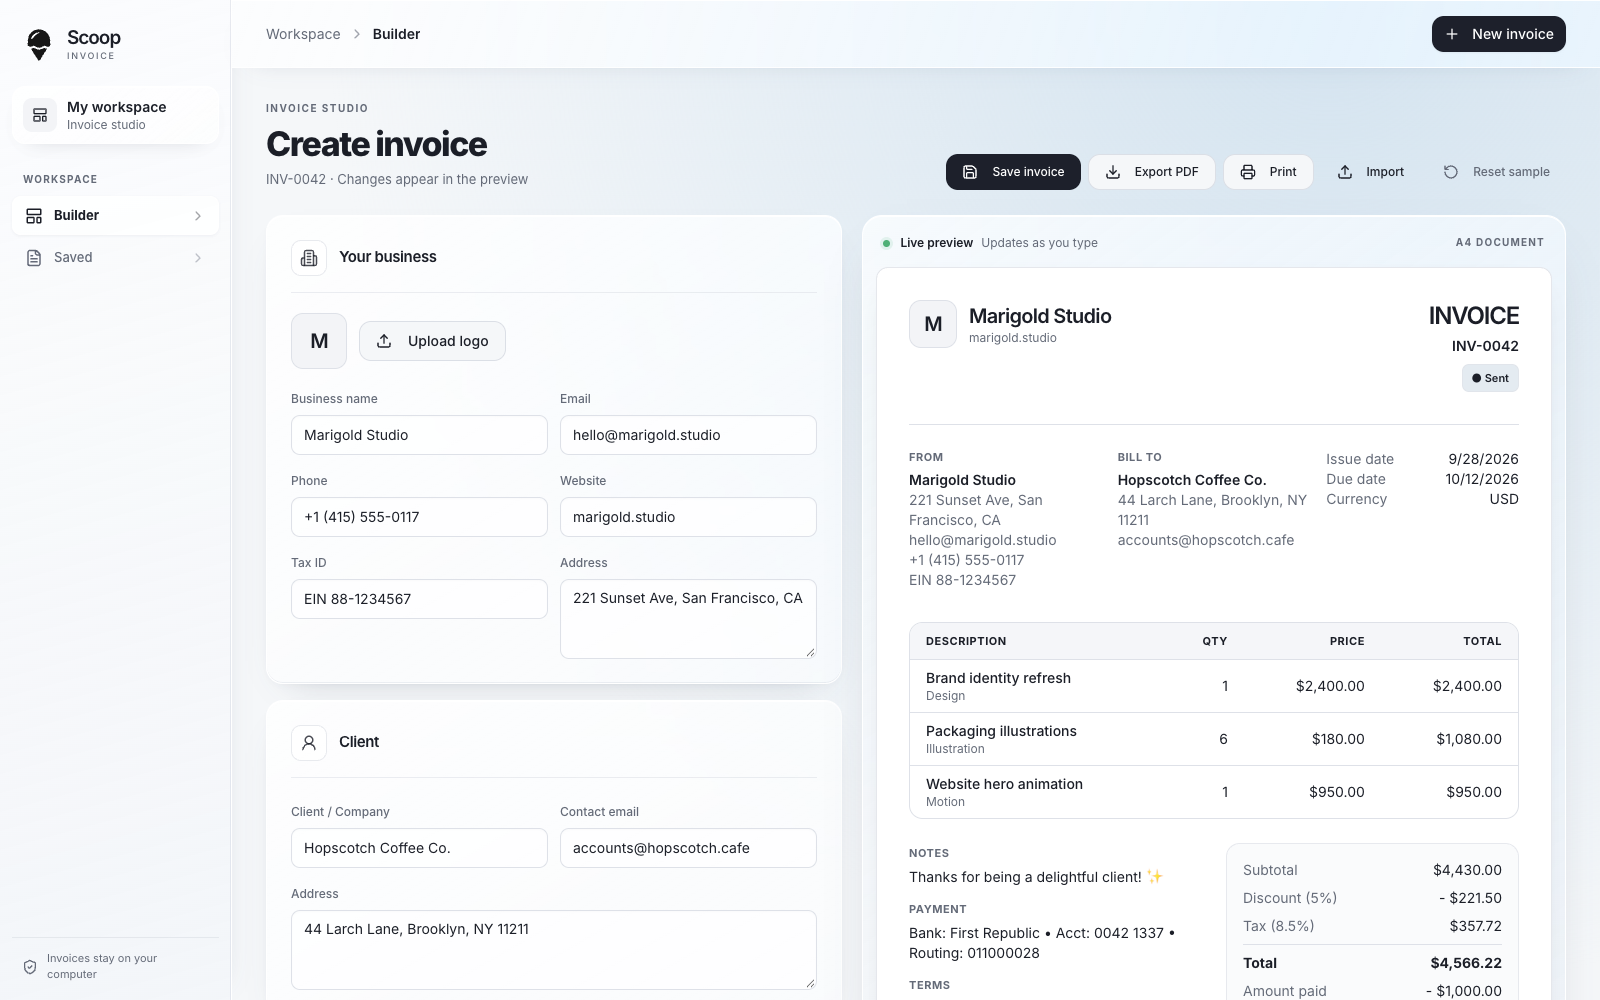Click the A4 DOCUMENT label
This screenshot has width=1600, height=1000.
point(1499,243)
